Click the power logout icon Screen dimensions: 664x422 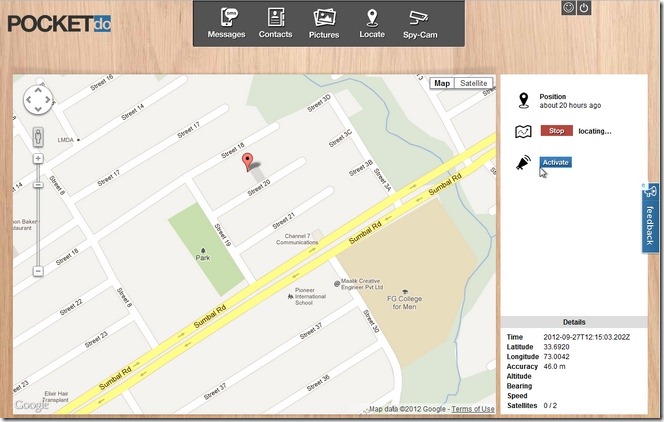(x=584, y=8)
